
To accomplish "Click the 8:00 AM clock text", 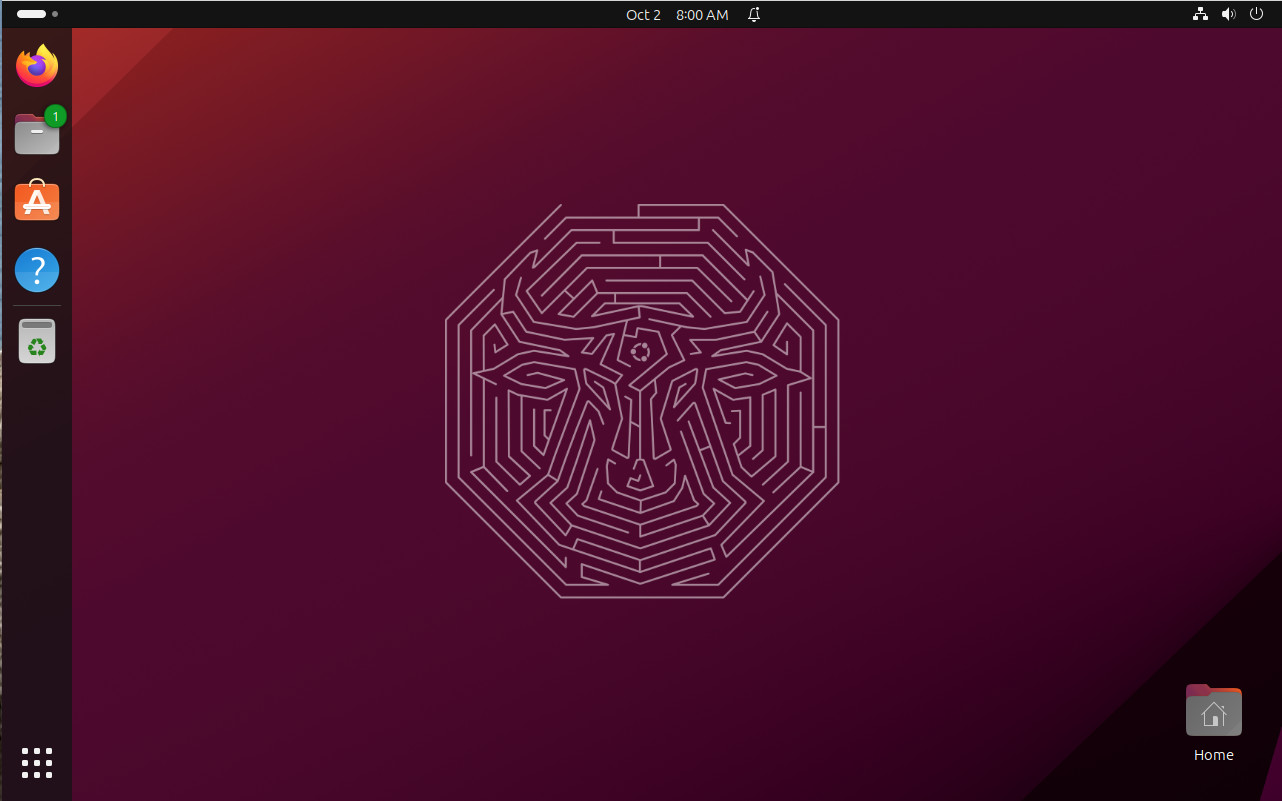I will 702,15.
